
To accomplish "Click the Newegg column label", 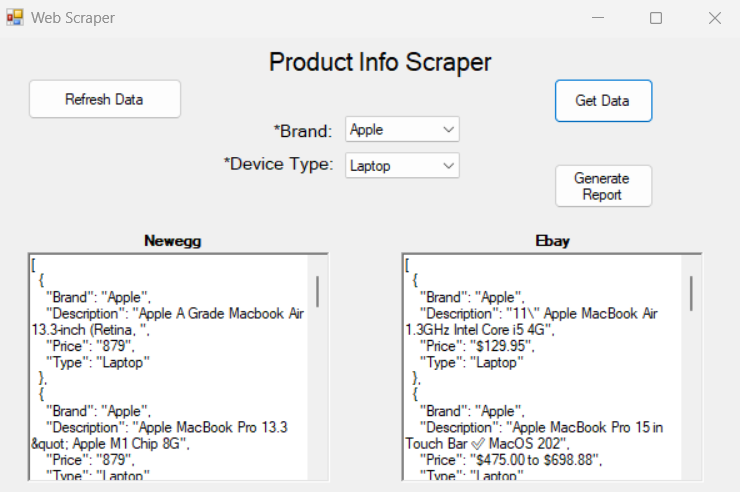I will coord(173,241).
